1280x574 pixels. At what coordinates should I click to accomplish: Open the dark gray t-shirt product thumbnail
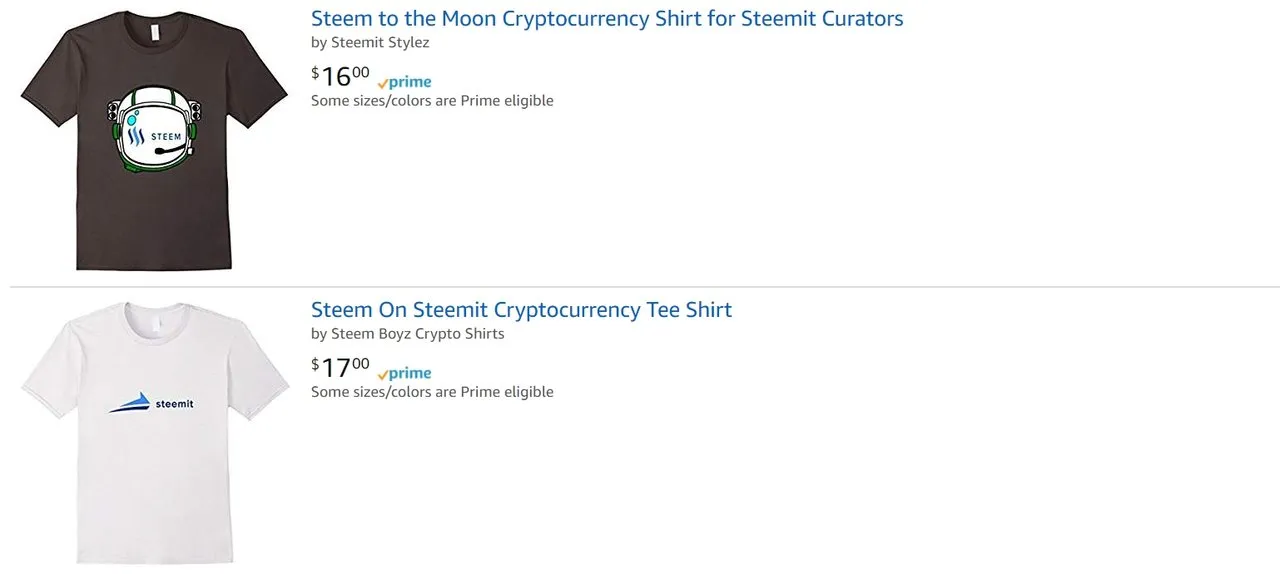[154, 140]
